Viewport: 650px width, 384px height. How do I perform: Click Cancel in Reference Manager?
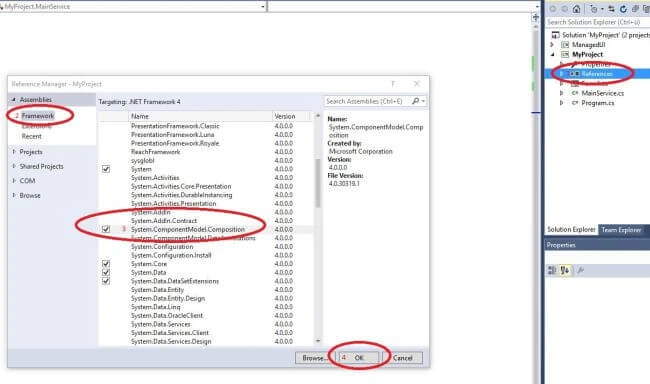pyautogui.click(x=403, y=358)
